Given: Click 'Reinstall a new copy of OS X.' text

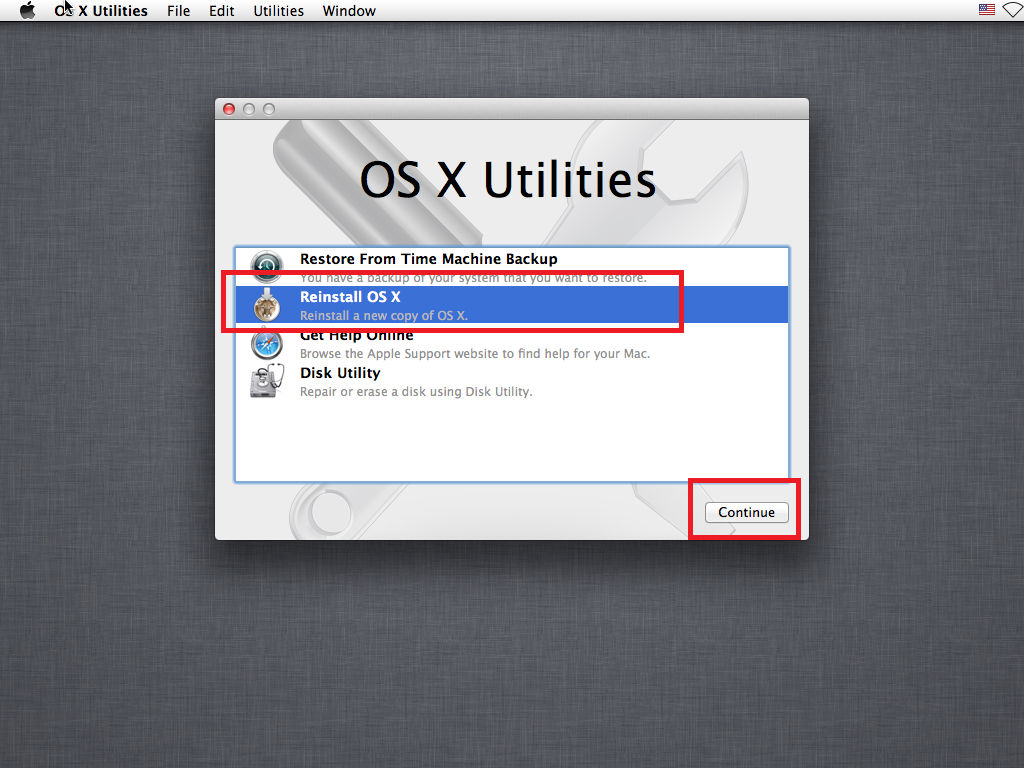Looking at the screenshot, I should (384, 315).
